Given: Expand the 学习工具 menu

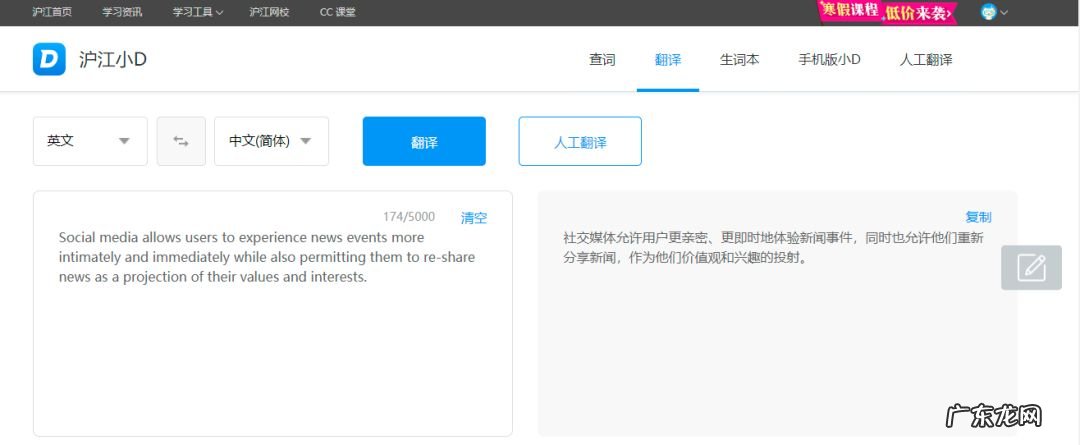Looking at the screenshot, I should click(x=198, y=12).
